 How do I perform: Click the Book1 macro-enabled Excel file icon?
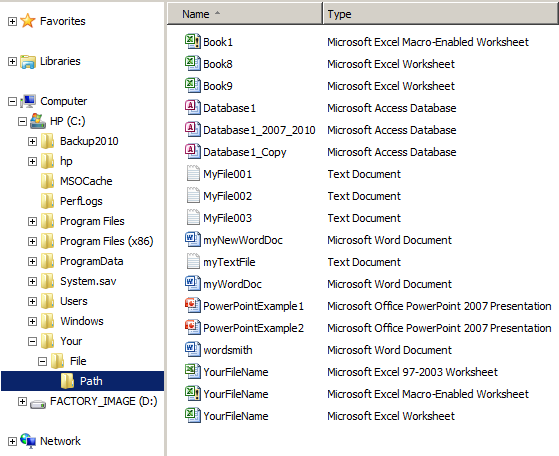(x=193, y=41)
